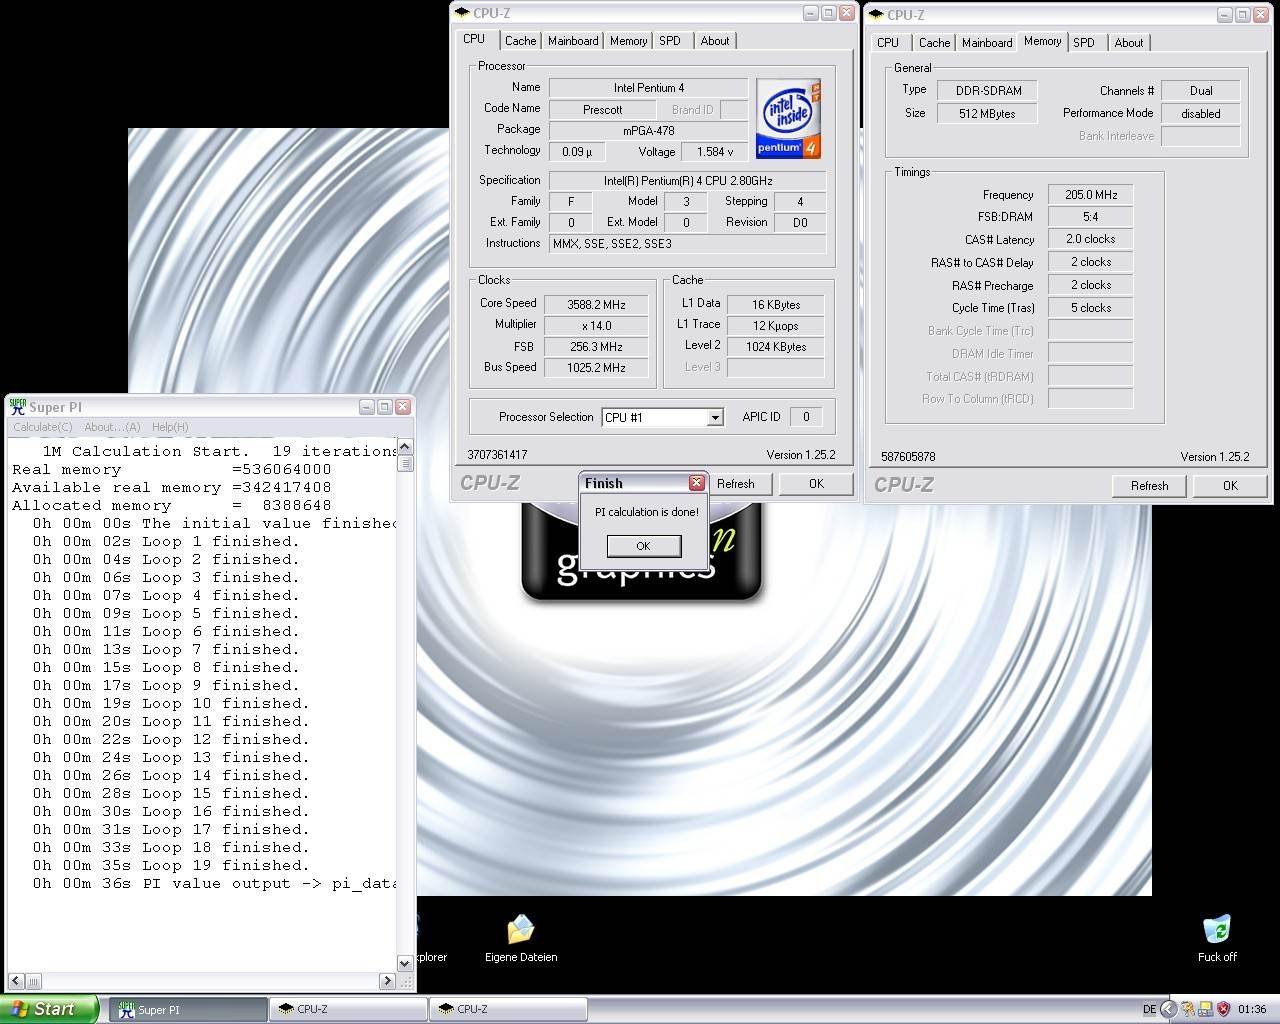The width and height of the screenshot is (1280, 1024).
Task: Click the 'Loop 19 finished.' line in Super PI
Action: [x=171, y=866]
